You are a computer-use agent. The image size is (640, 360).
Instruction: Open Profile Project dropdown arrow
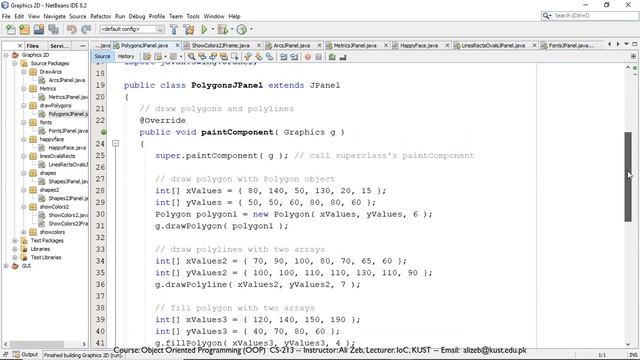[251, 29]
